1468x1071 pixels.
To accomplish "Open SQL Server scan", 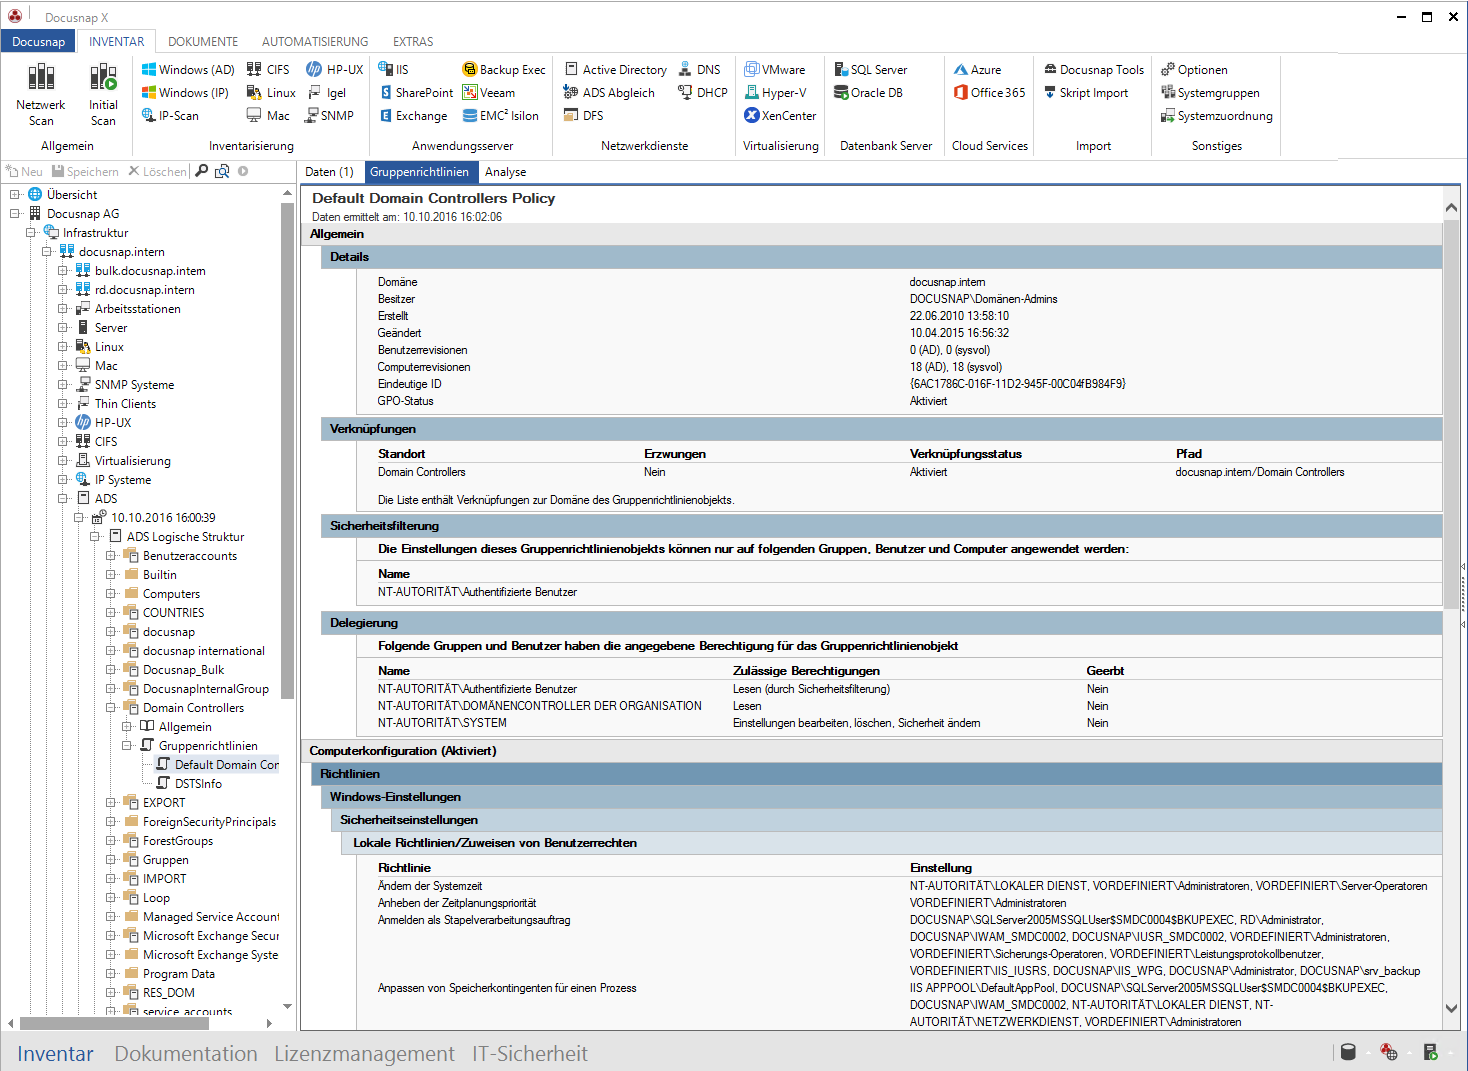I will tap(871, 70).
